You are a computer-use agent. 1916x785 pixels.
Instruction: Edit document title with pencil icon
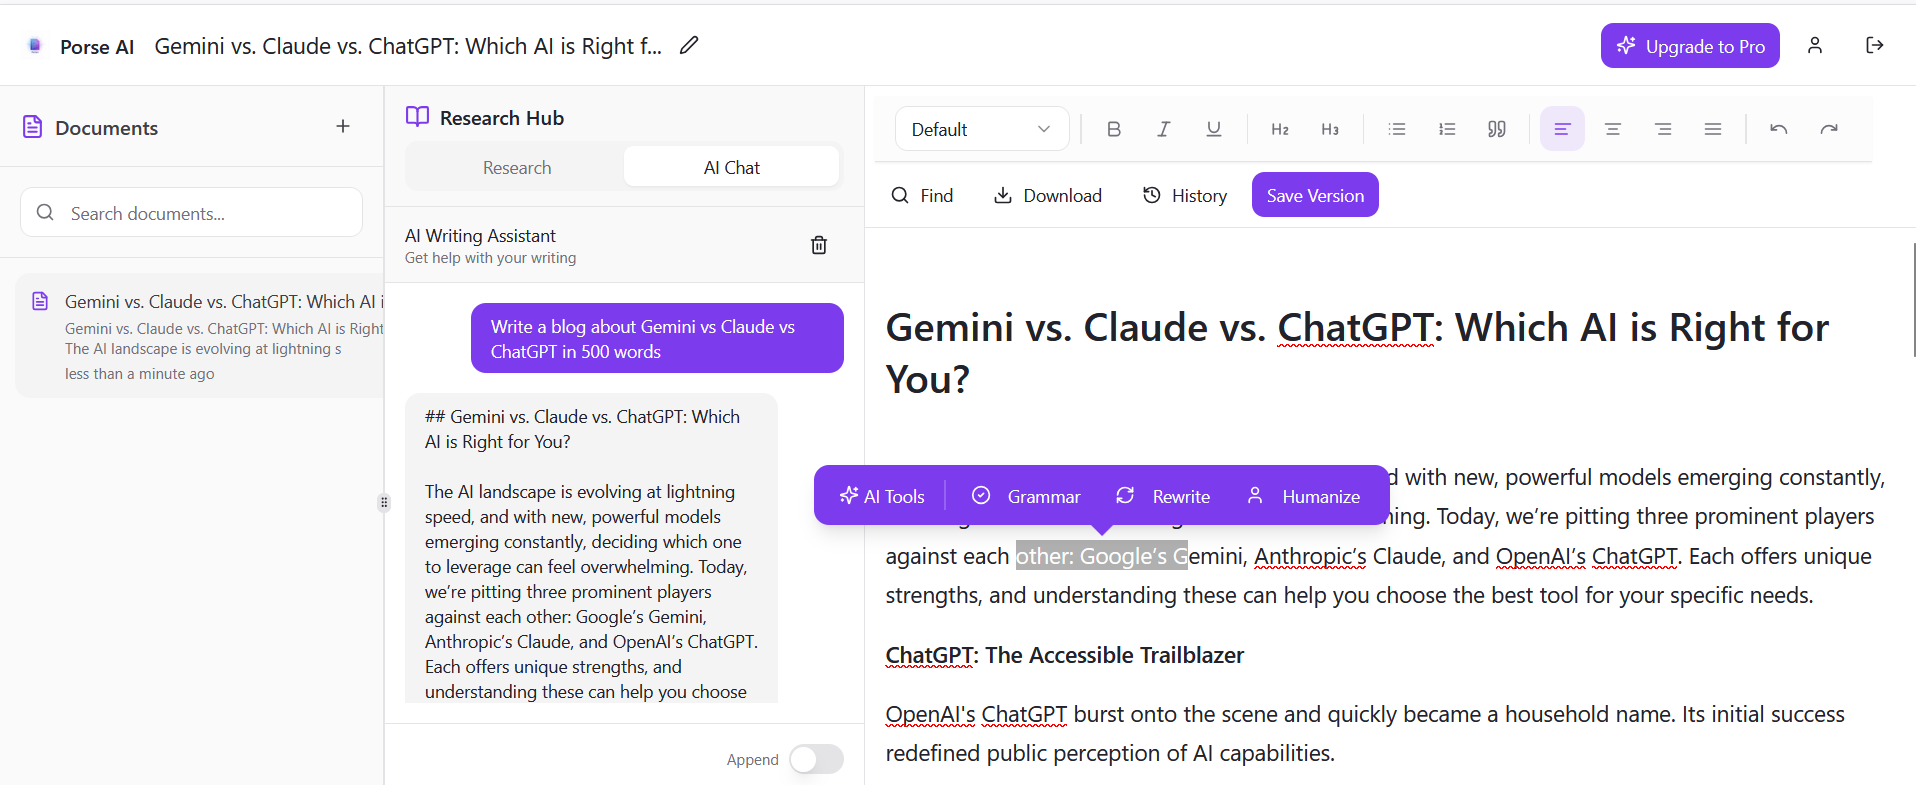689,45
